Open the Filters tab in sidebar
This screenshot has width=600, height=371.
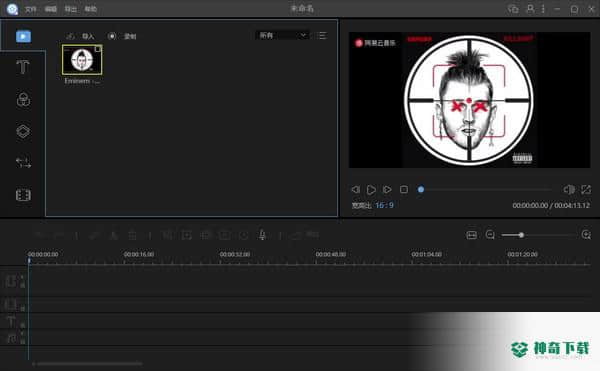[x=23, y=100]
